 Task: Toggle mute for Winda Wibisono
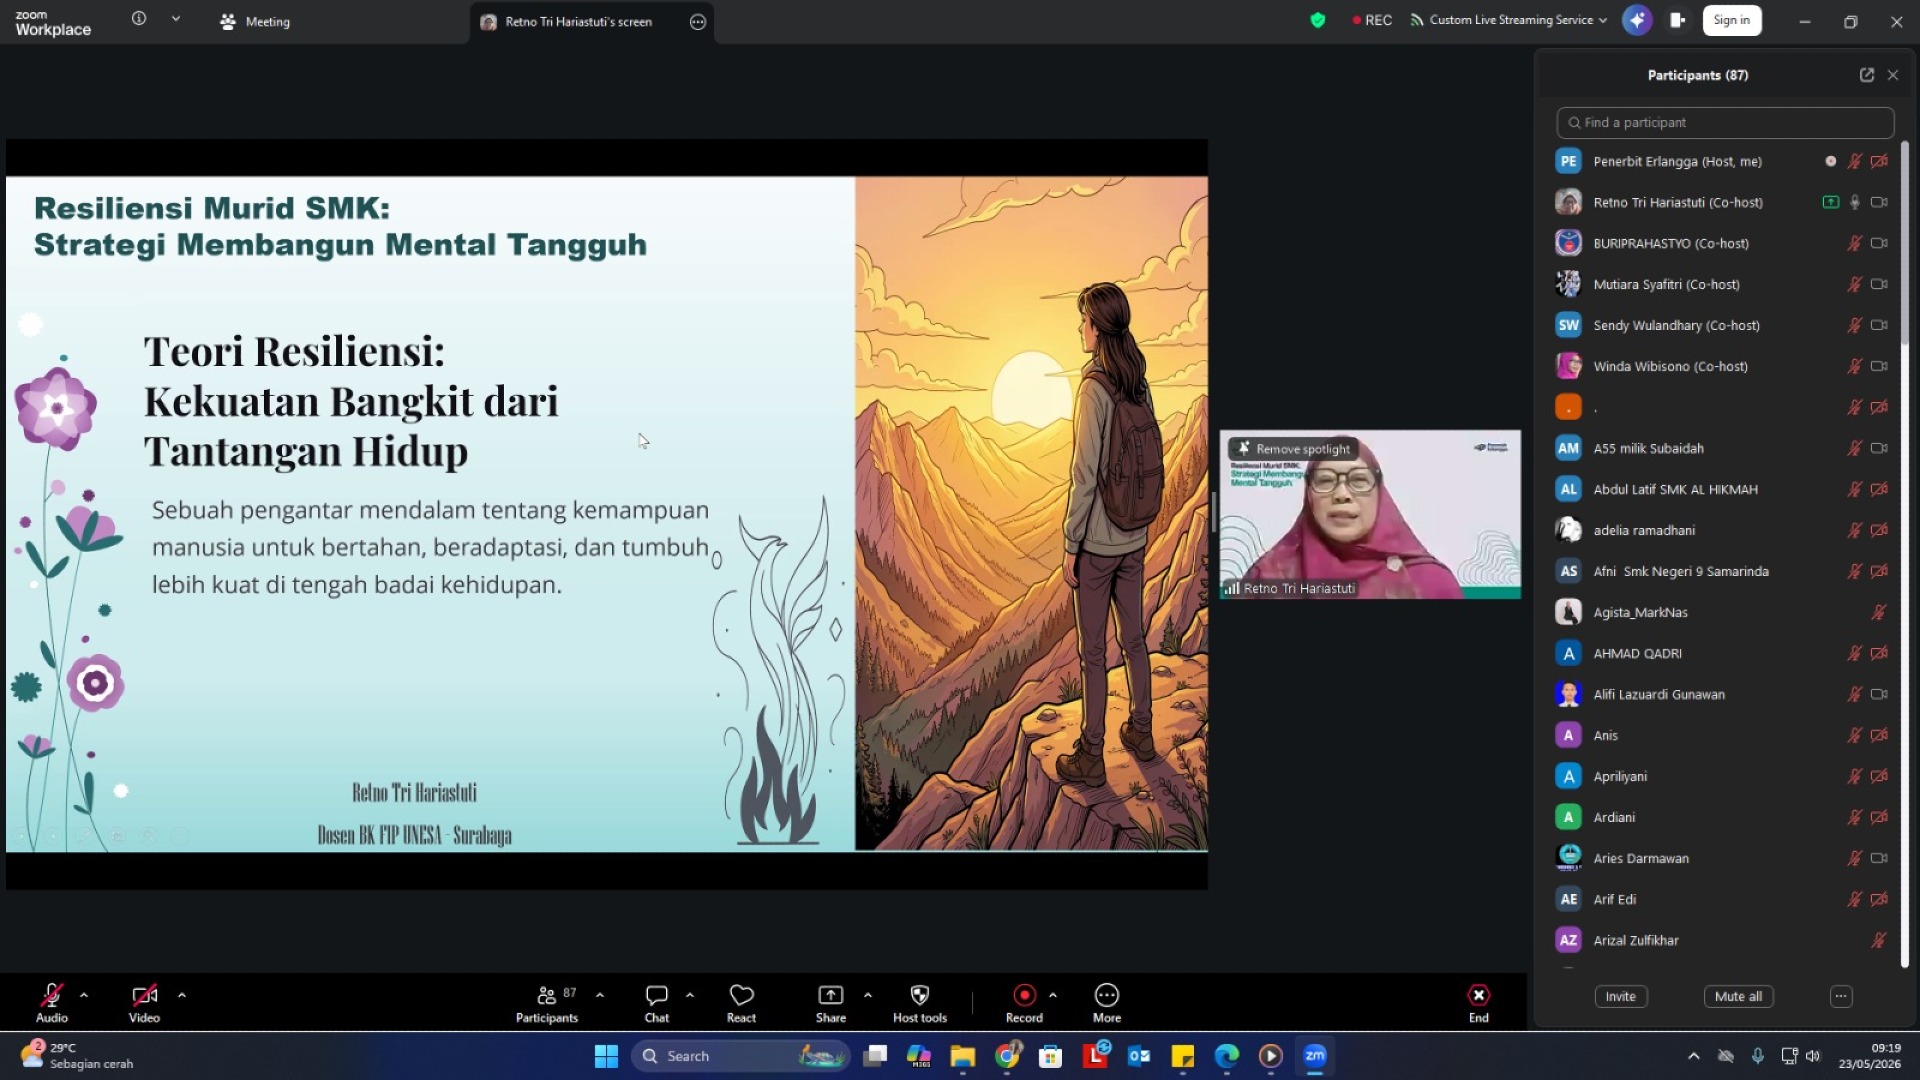point(1854,366)
